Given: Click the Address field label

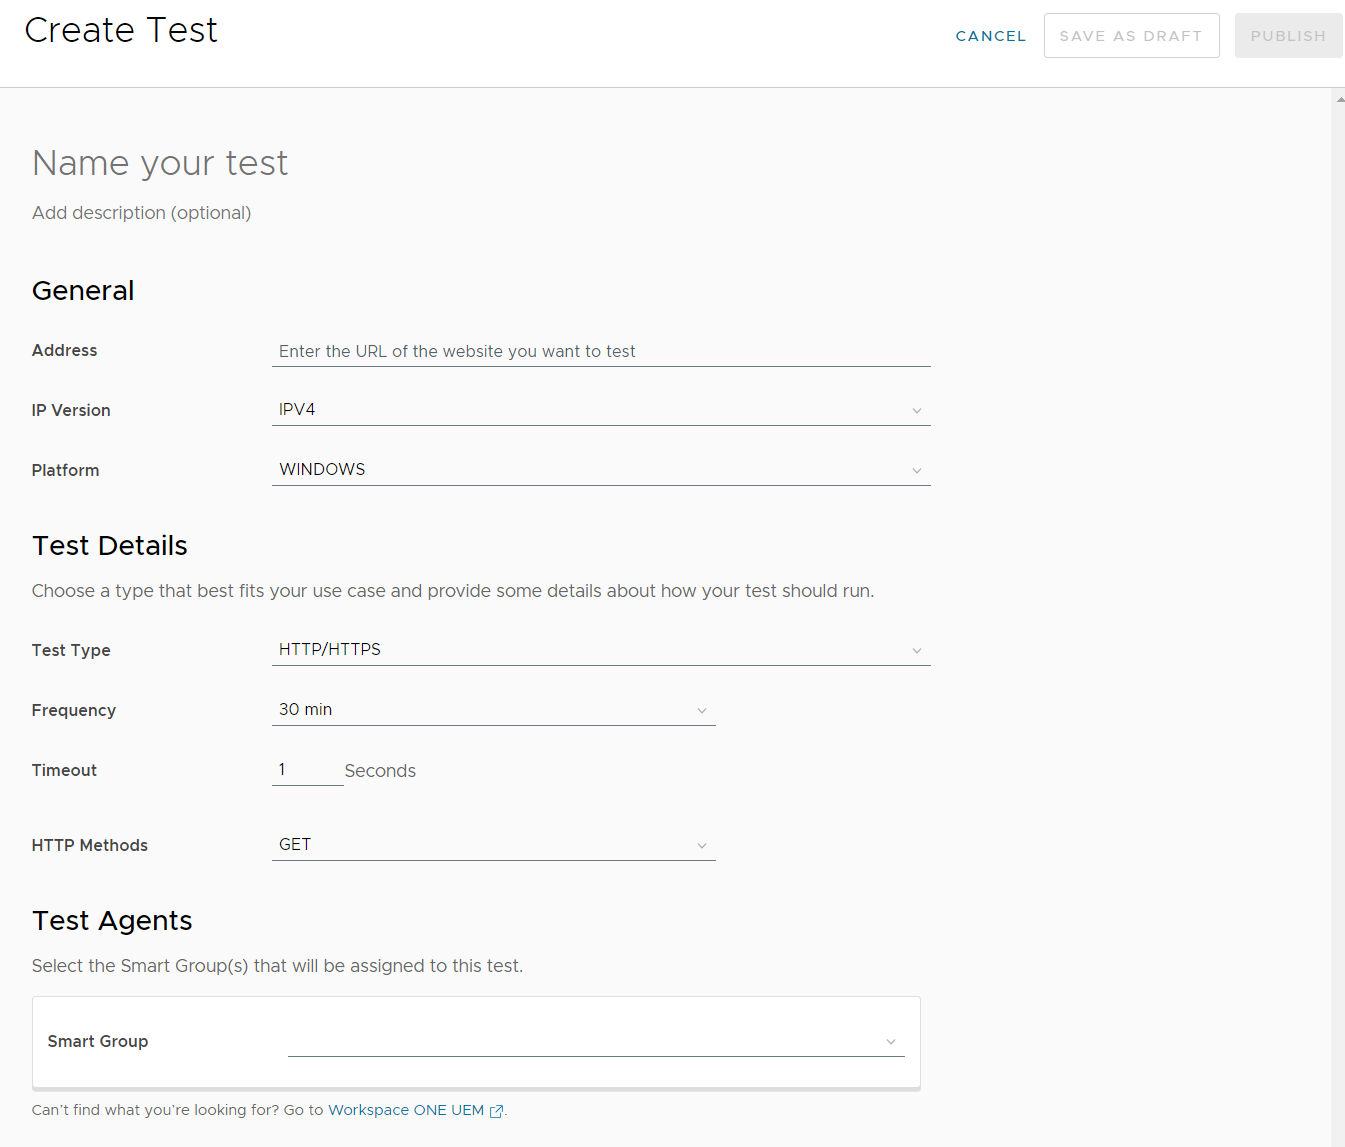Looking at the screenshot, I should (65, 351).
